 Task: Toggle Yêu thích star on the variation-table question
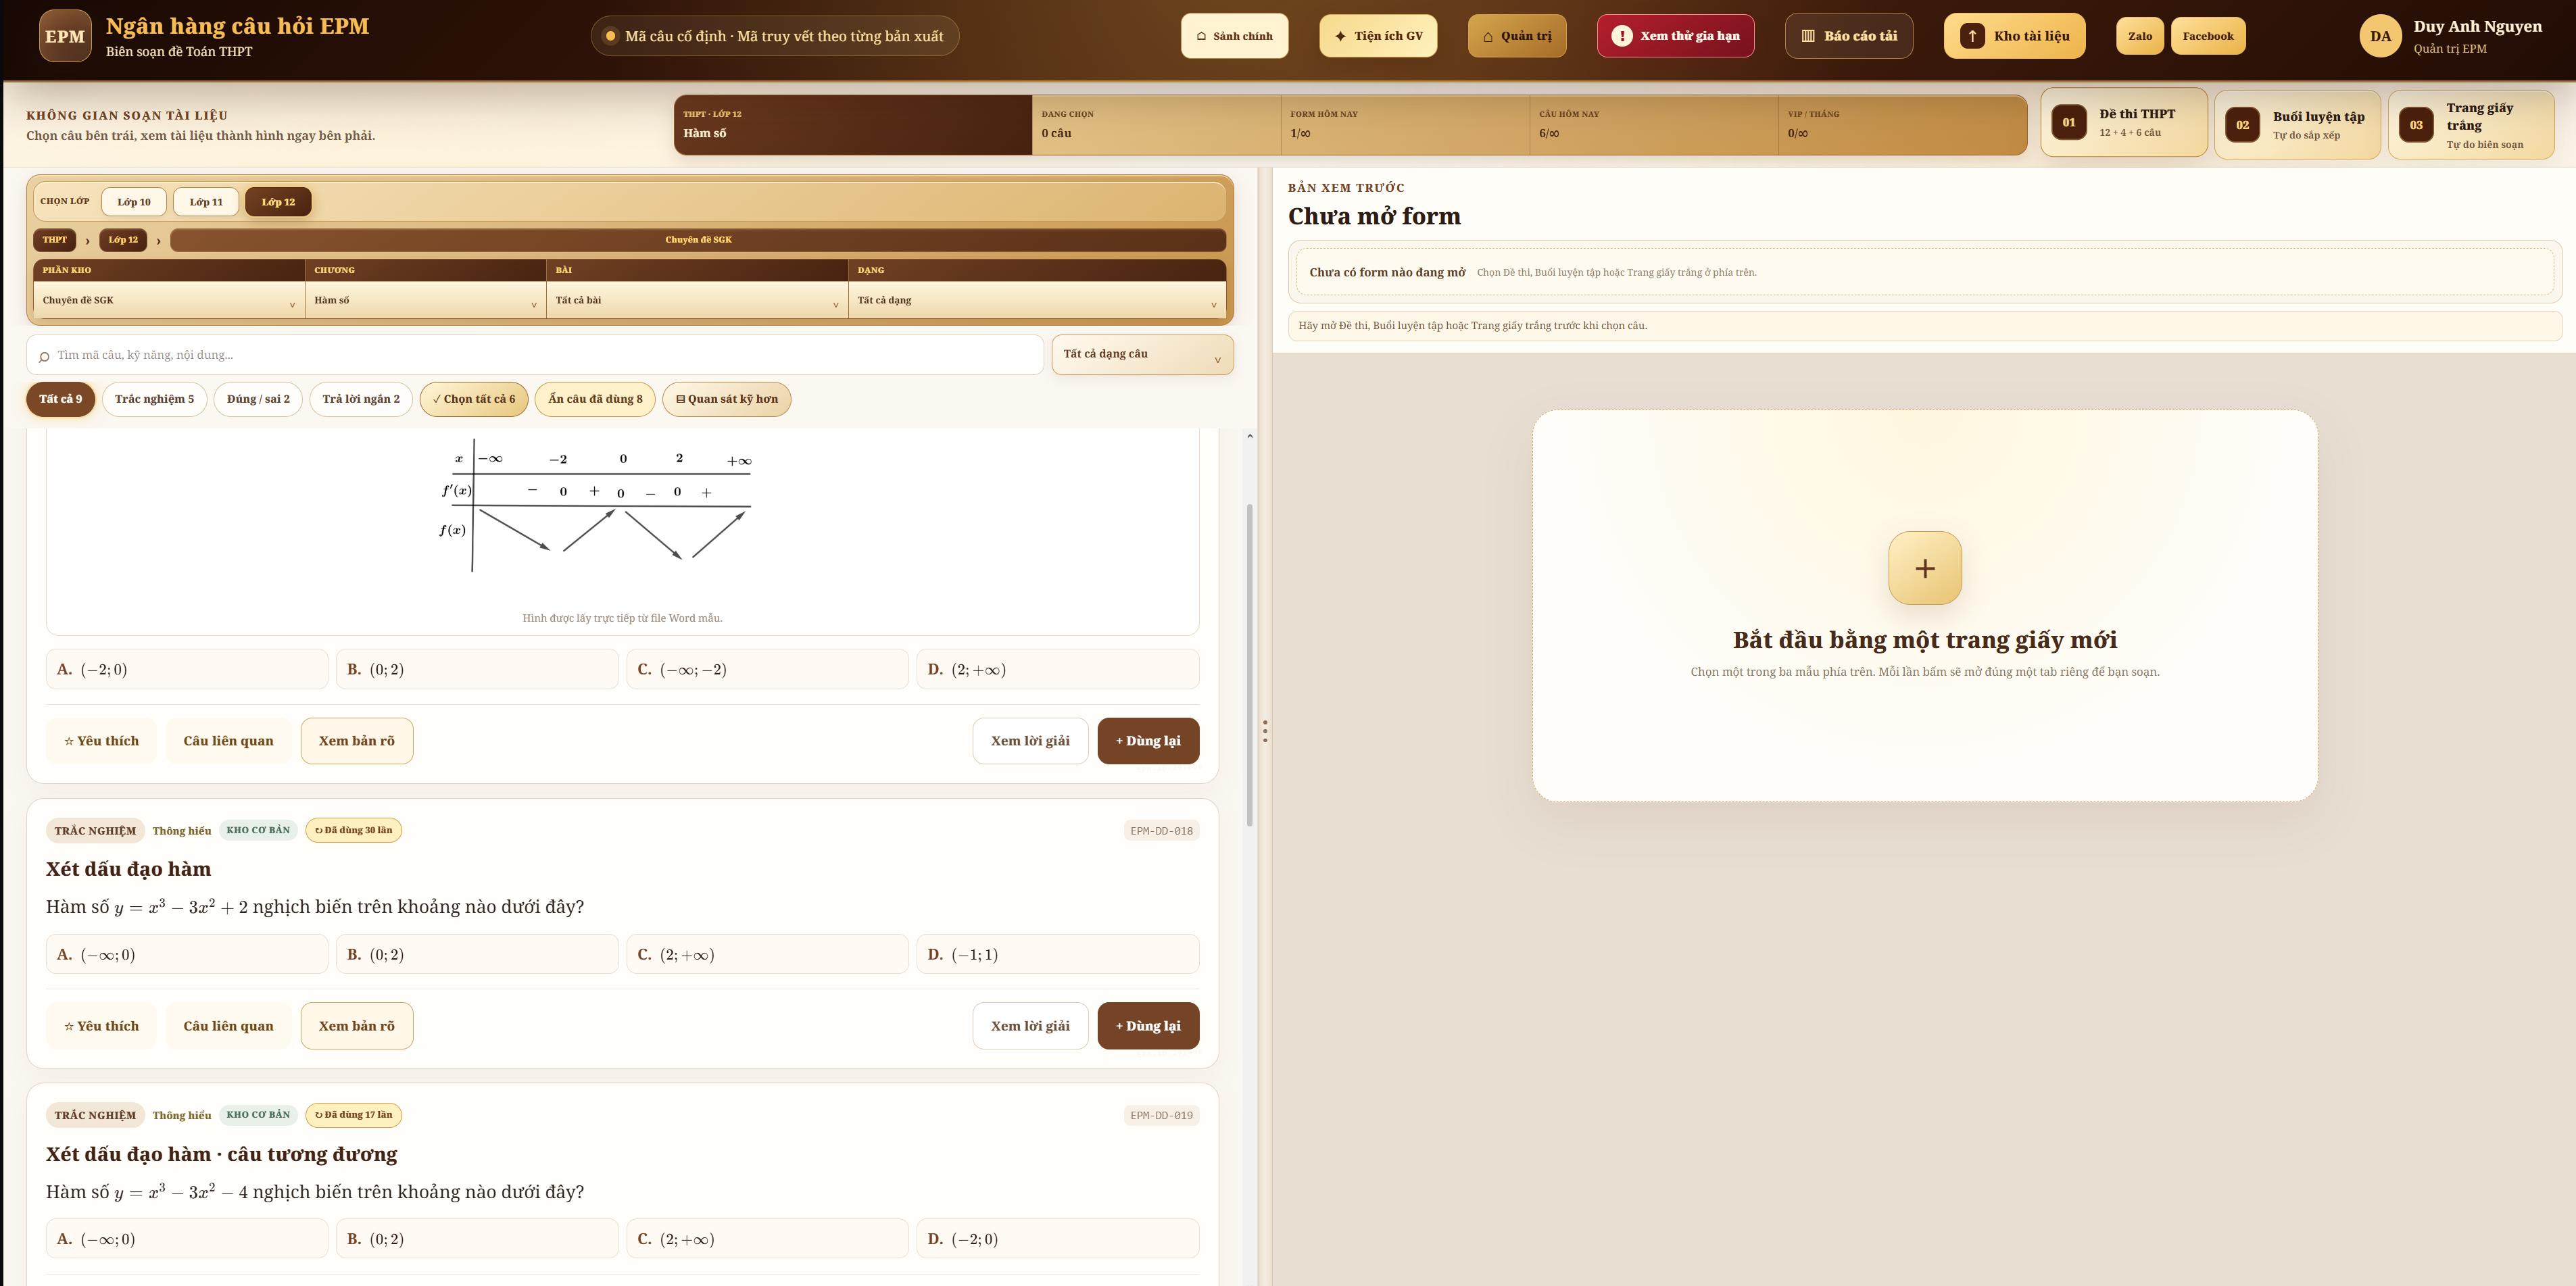coord(101,741)
